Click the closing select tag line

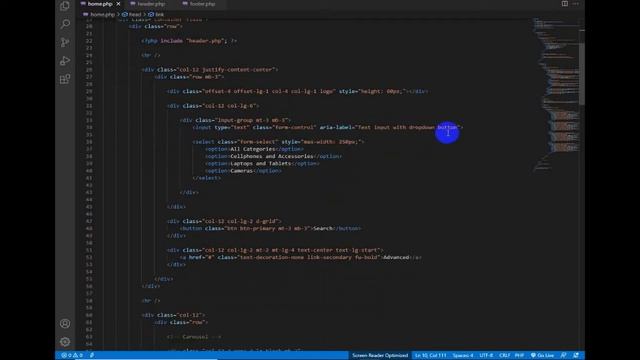[x=207, y=178]
